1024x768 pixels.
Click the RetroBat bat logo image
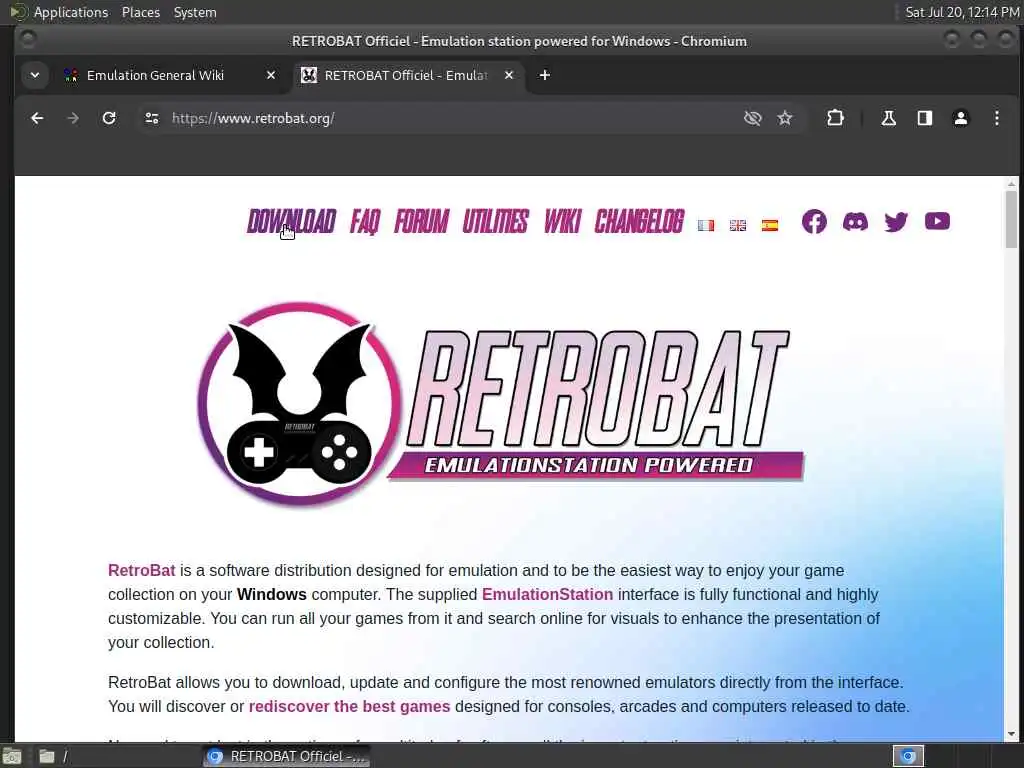tap(299, 404)
